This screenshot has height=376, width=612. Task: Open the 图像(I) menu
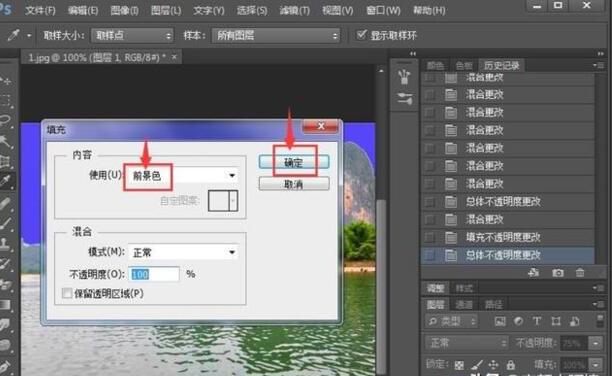click(x=125, y=10)
